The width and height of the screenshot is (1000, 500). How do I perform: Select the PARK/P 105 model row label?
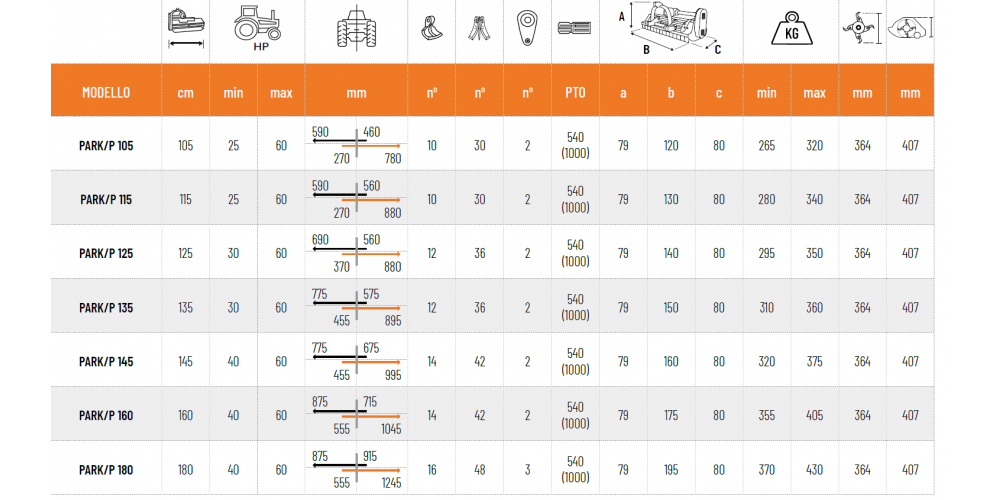(x=106, y=146)
